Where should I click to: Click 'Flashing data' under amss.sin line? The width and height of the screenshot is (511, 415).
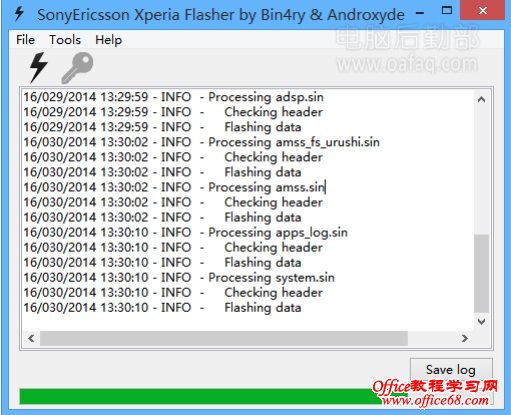point(263,217)
